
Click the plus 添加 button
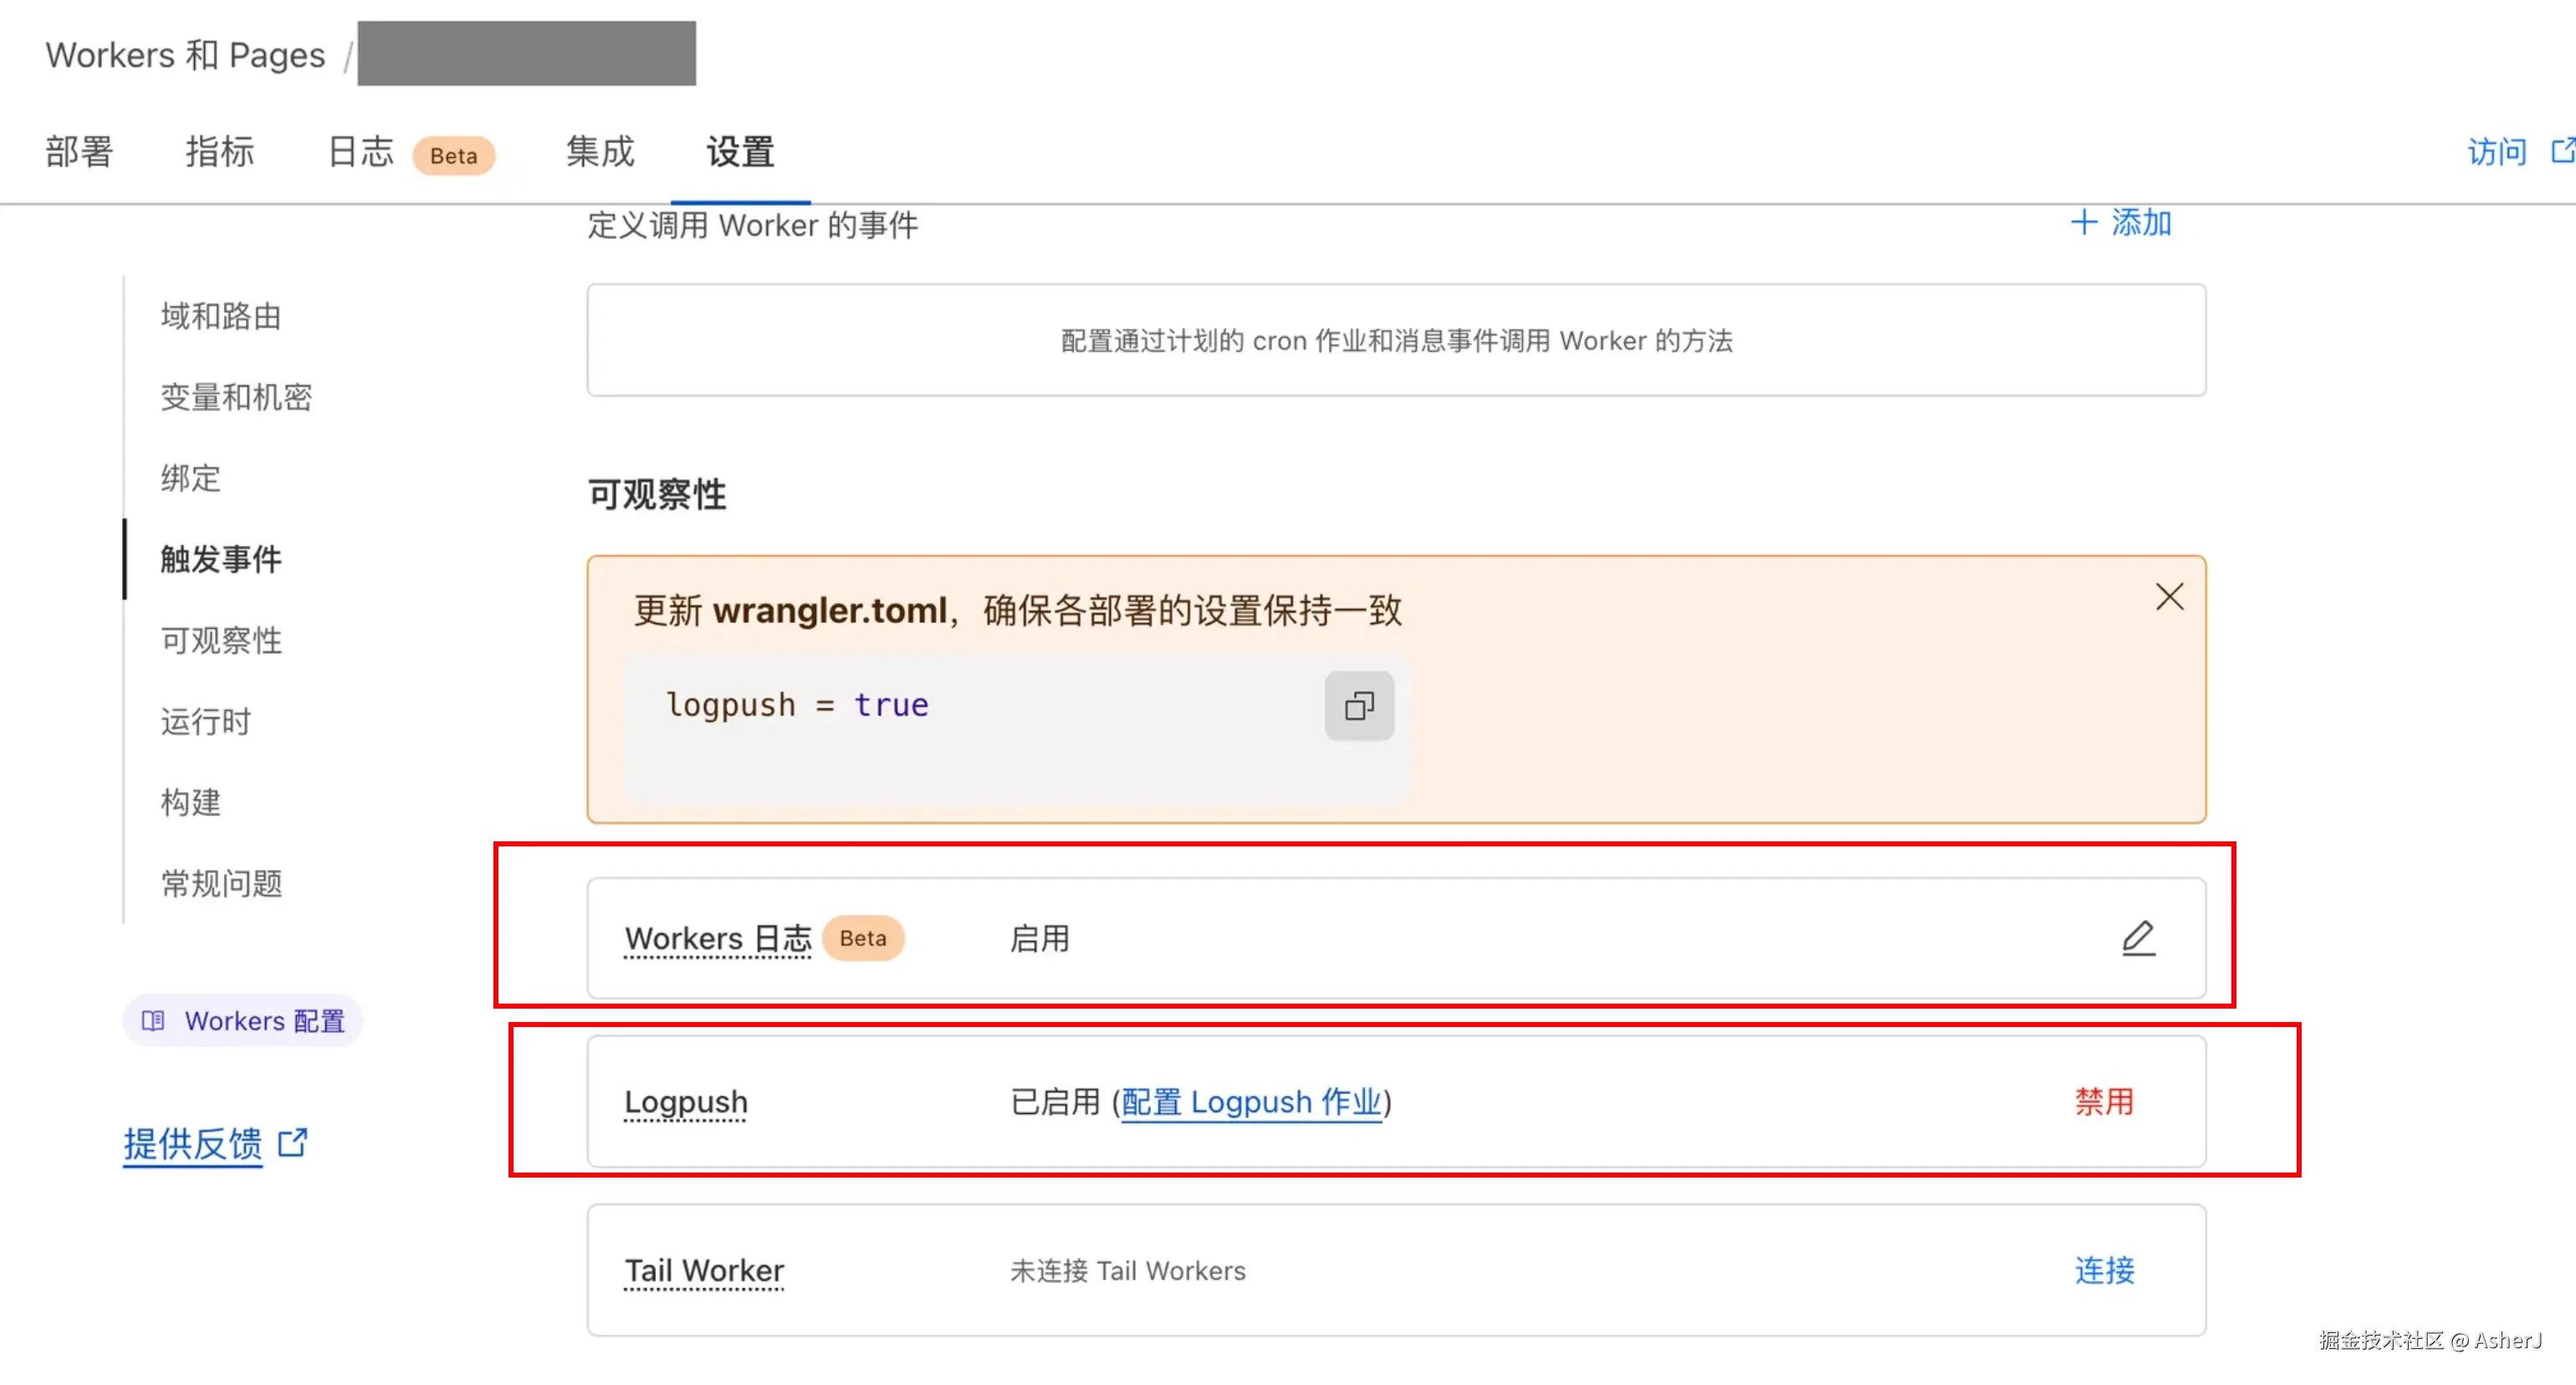click(x=2120, y=222)
